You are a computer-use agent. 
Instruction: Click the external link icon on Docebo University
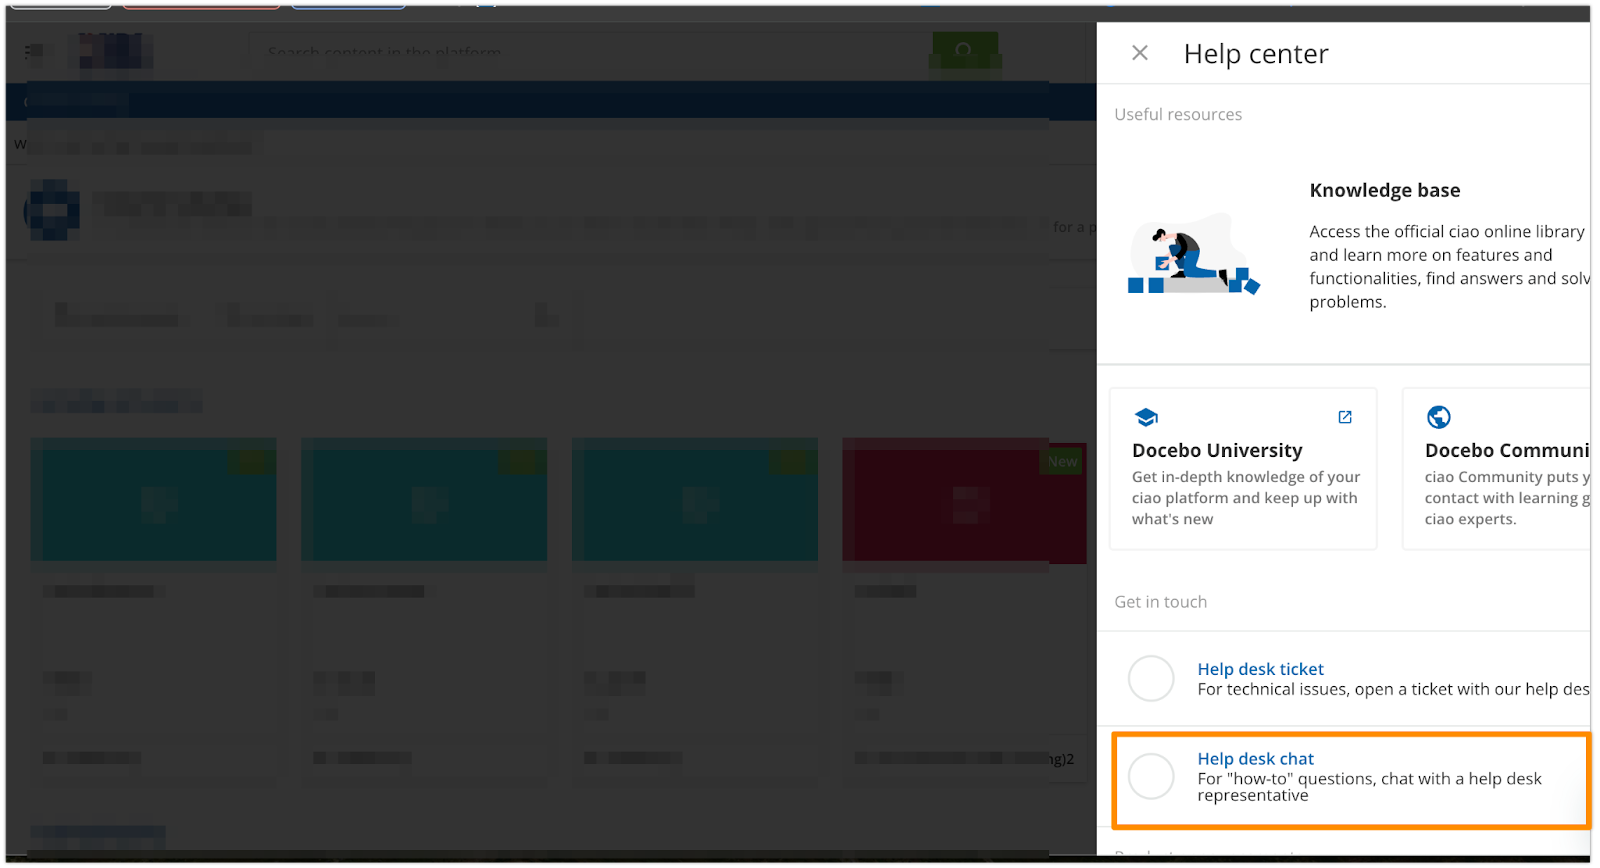click(1345, 417)
